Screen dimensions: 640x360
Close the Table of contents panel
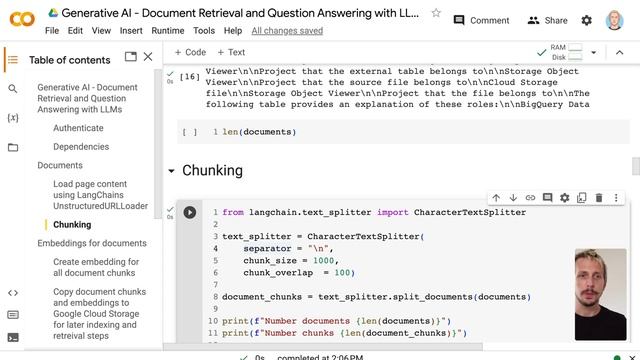[148, 57]
